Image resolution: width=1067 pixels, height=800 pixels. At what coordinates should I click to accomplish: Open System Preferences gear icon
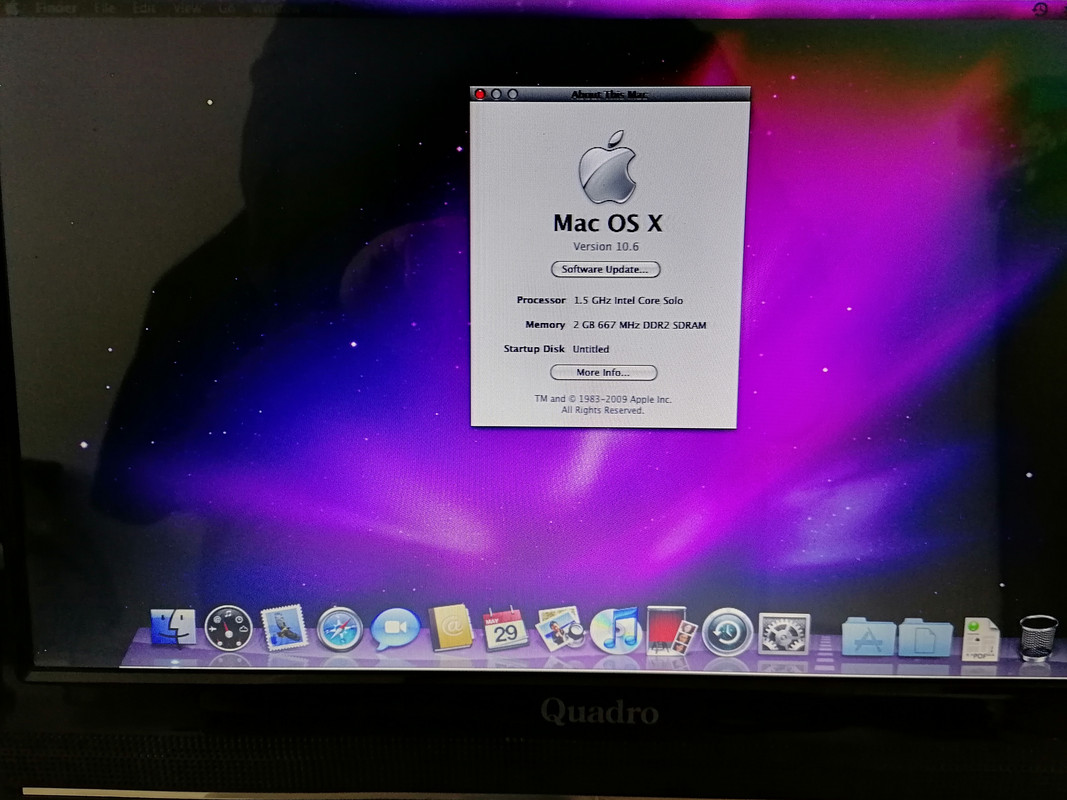click(784, 634)
